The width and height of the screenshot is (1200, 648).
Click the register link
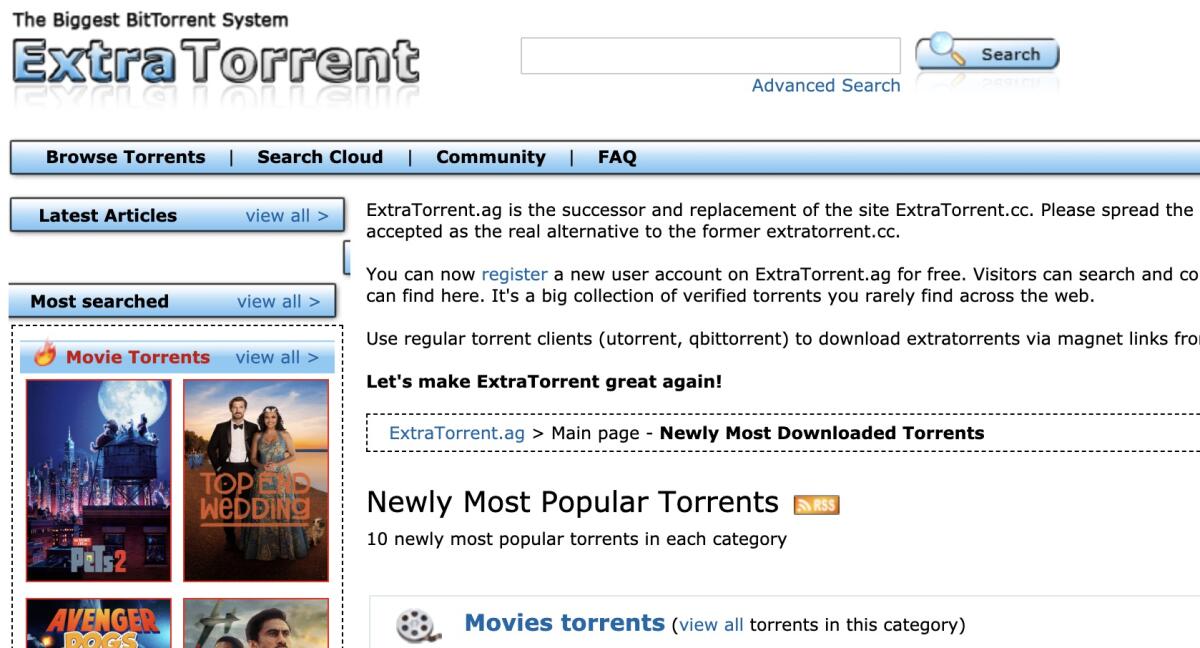click(x=514, y=273)
